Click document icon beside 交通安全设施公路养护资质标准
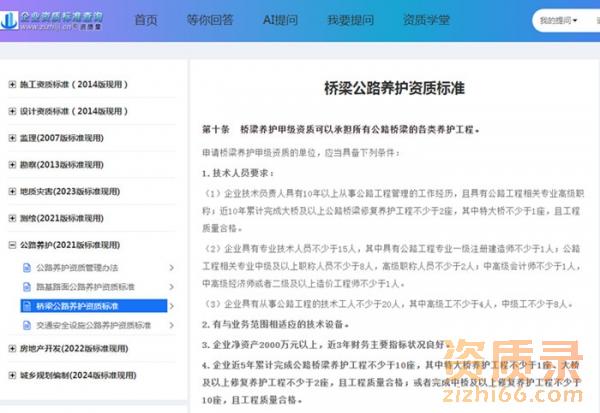Image resolution: width=600 pixels, height=413 pixels. 26,324
